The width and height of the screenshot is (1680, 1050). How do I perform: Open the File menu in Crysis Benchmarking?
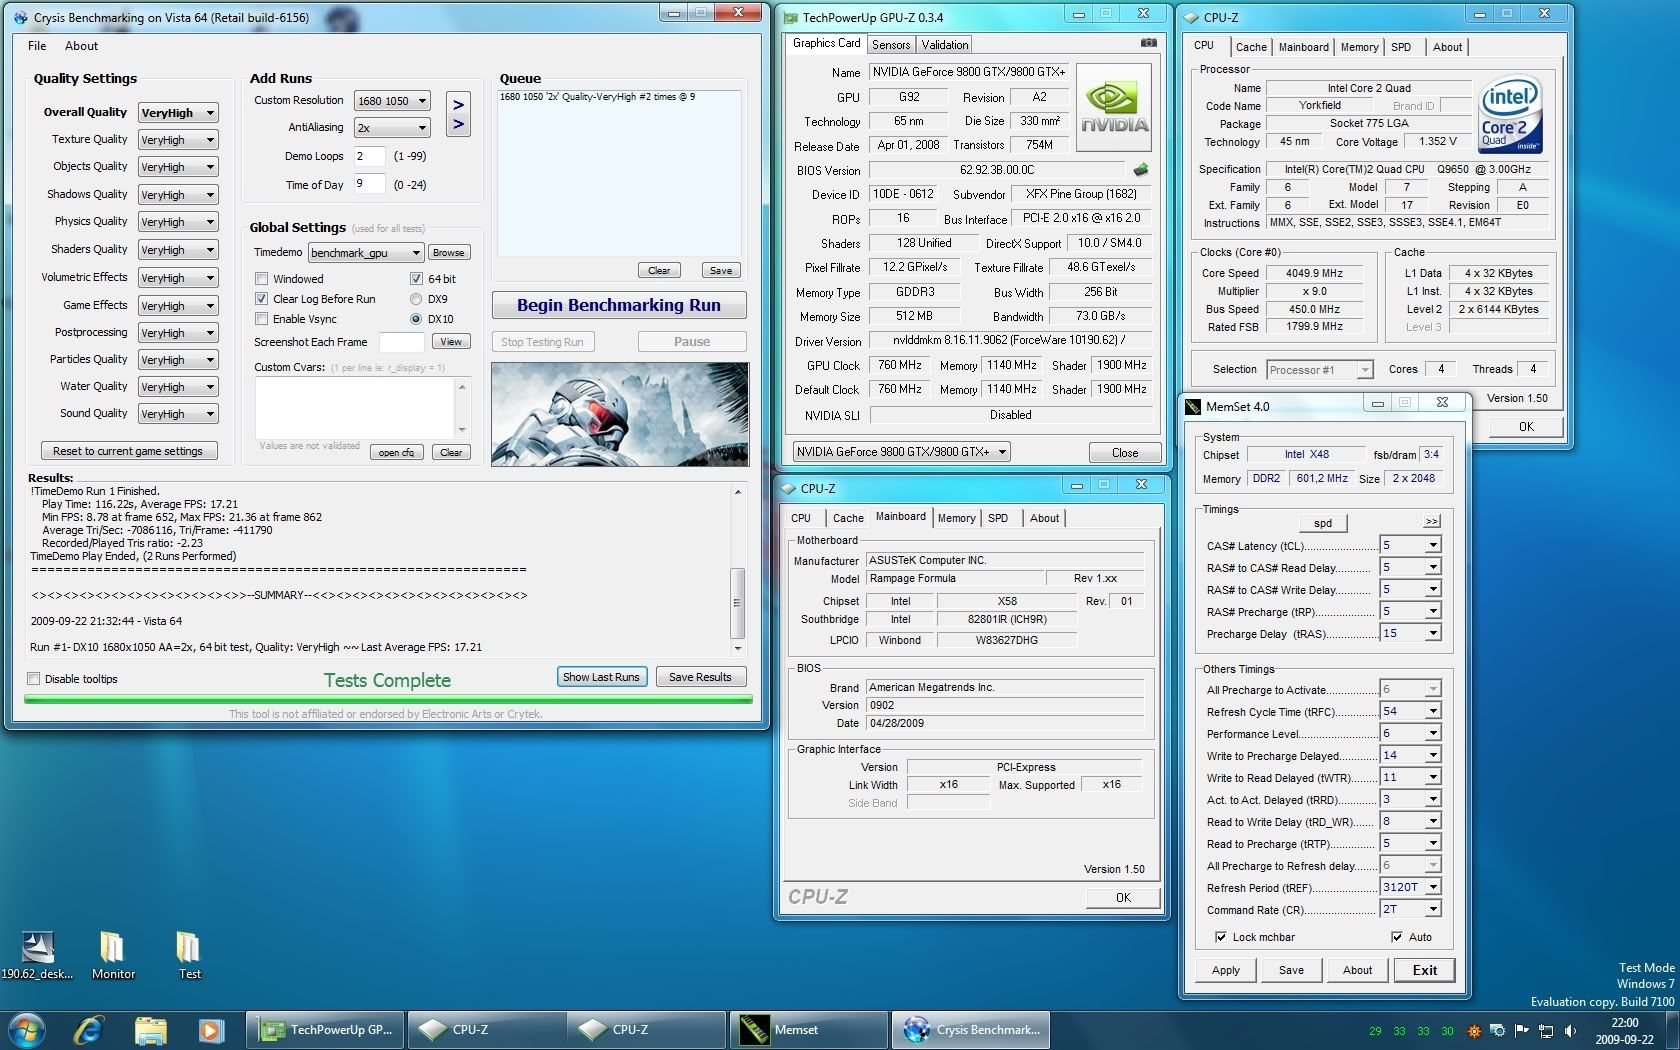point(37,46)
